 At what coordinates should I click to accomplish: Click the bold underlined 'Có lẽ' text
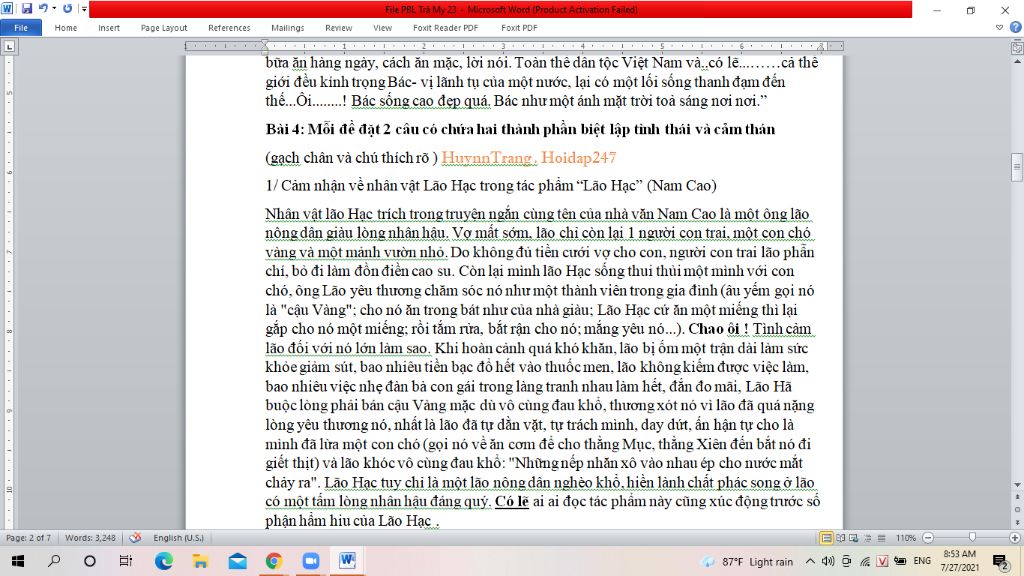[x=512, y=502]
